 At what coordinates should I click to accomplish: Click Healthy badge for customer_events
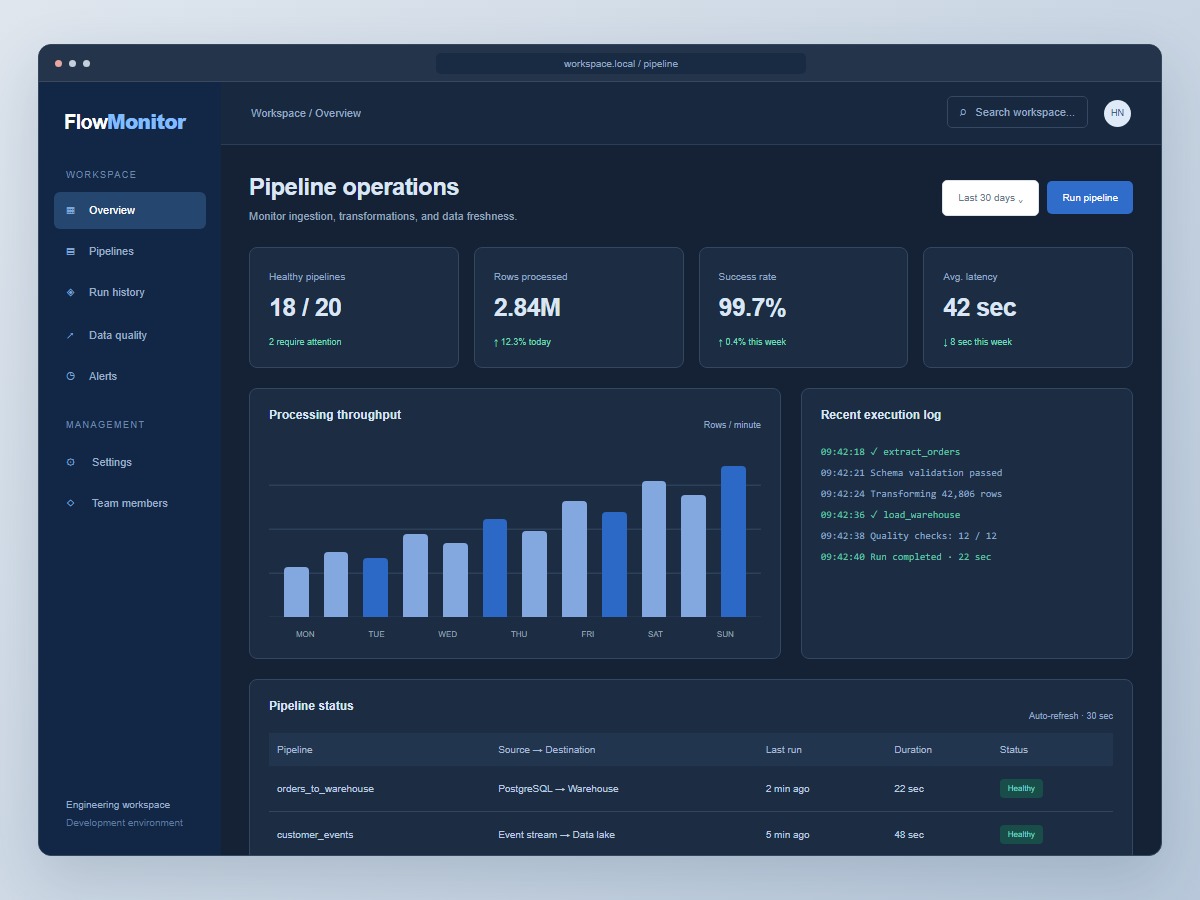click(x=1021, y=834)
